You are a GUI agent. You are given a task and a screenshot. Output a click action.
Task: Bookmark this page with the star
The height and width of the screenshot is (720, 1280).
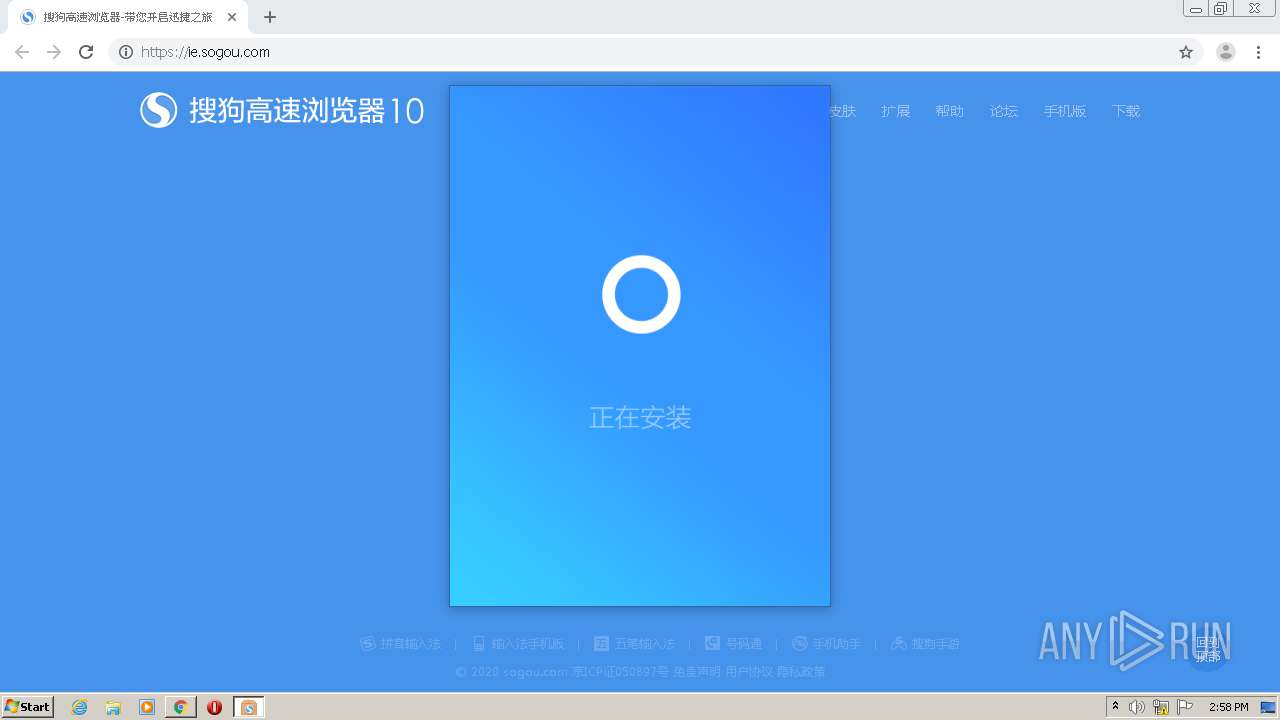click(1186, 52)
